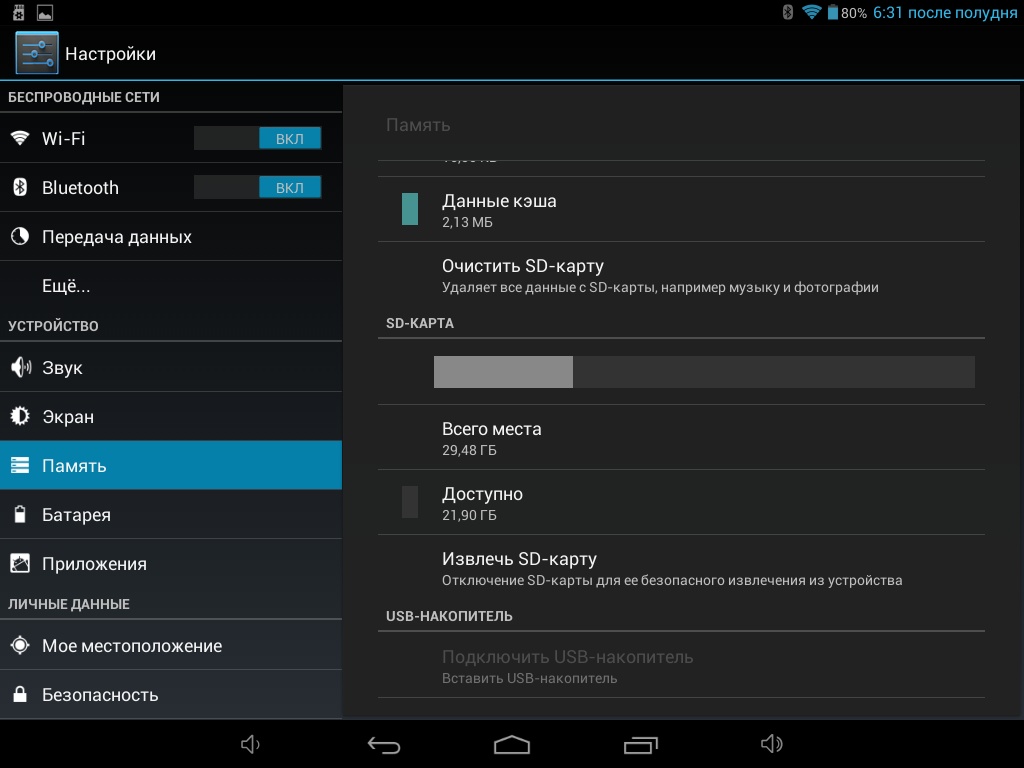Tap the Screen brightness icon in sidebar
The width and height of the screenshot is (1024, 768).
pyautogui.click(x=20, y=417)
